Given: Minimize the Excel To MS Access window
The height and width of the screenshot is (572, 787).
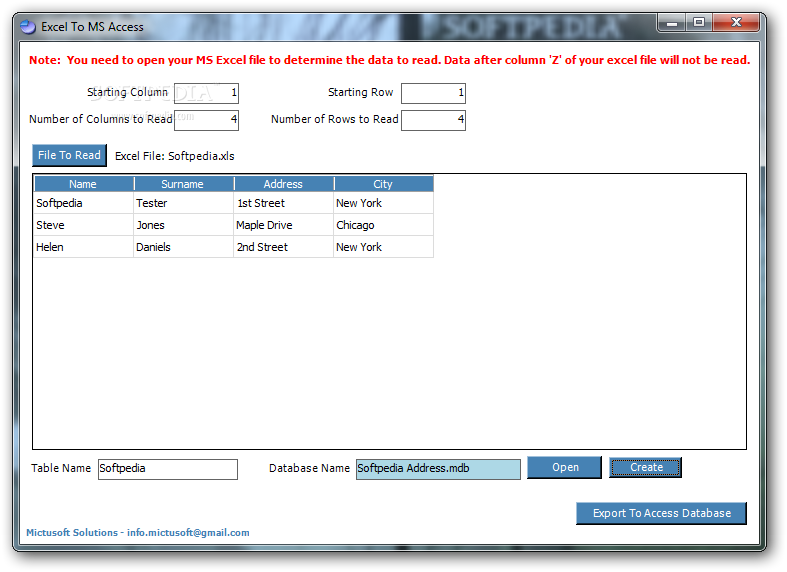Looking at the screenshot, I should point(673,23).
